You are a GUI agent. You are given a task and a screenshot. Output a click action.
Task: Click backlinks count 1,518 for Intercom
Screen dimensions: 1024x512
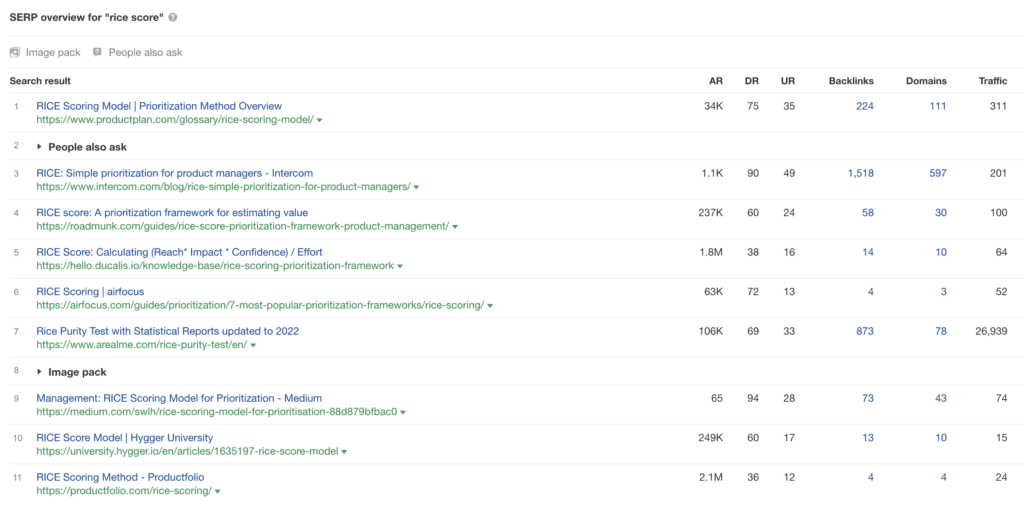pyautogui.click(x=860, y=173)
